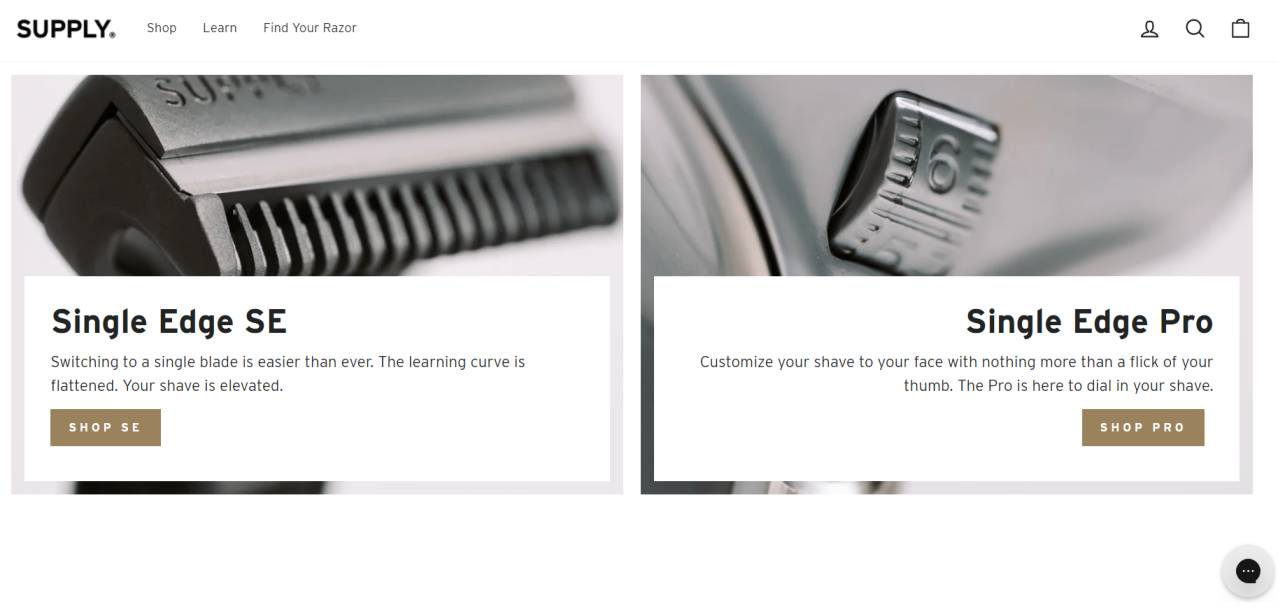
Task: Open the Learn menu
Action: 219,28
